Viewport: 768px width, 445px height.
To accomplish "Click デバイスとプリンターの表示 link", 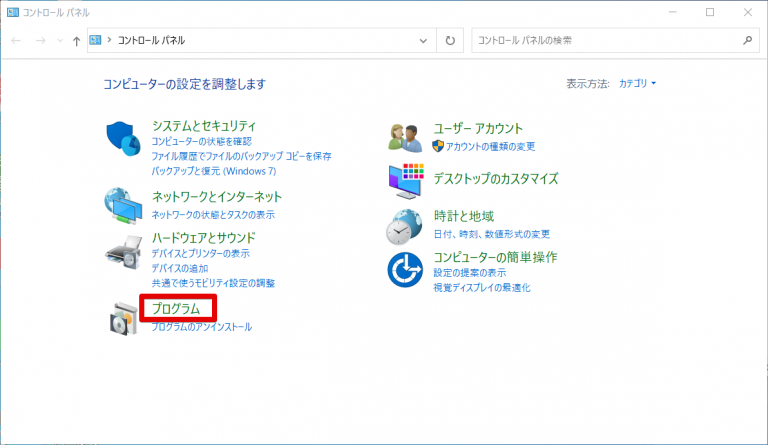I will pyautogui.click(x=200, y=253).
